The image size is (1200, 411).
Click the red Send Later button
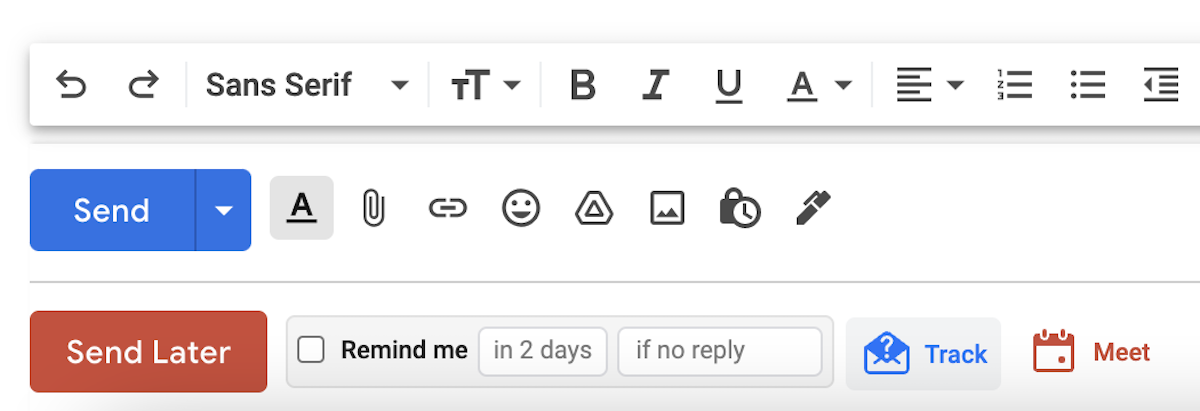click(148, 352)
